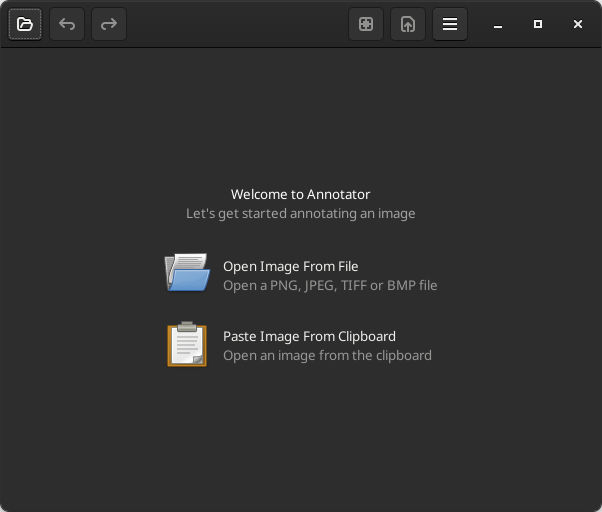Click the zoom-to-fit icon in the header
Viewport: 602px width, 512px height.
[366, 24]
